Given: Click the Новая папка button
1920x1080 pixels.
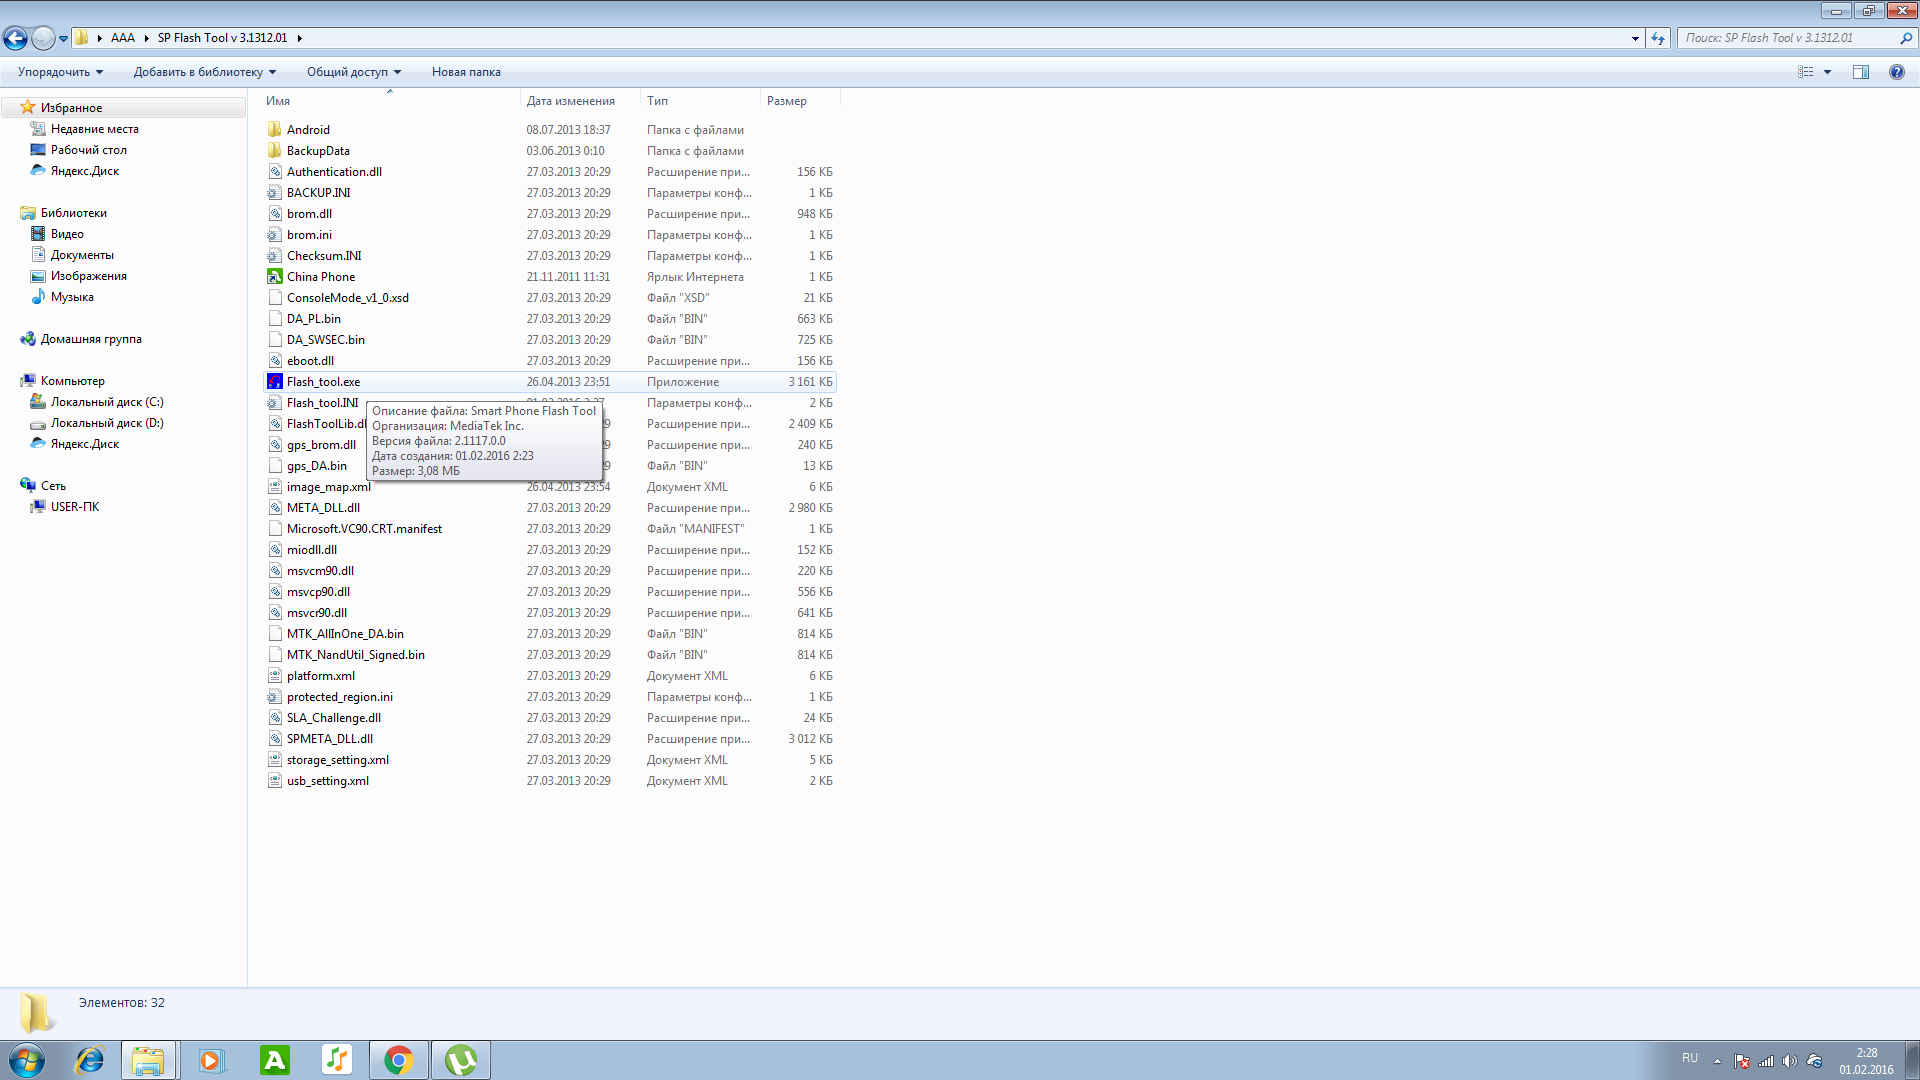Looking at the screenshot, I should 466,72.
